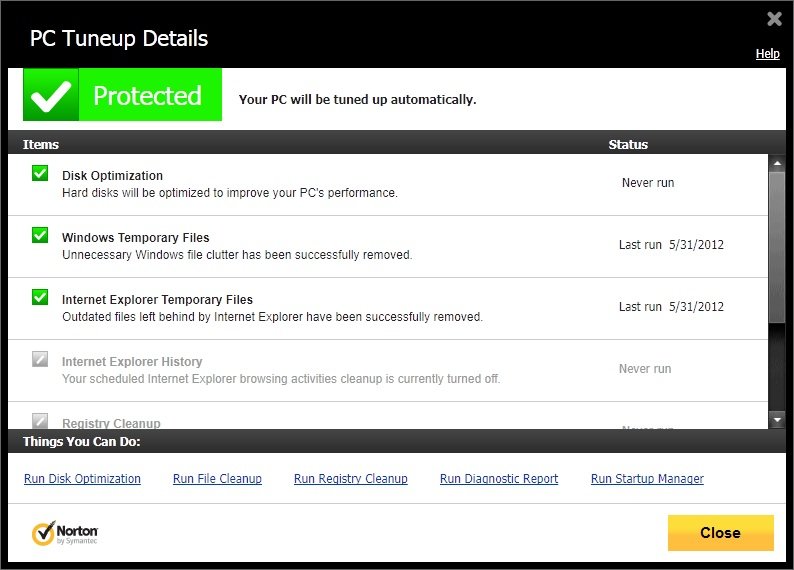Select the Internet Explorer History title
This screenshot has width=794, height=570.
(132, 361)
